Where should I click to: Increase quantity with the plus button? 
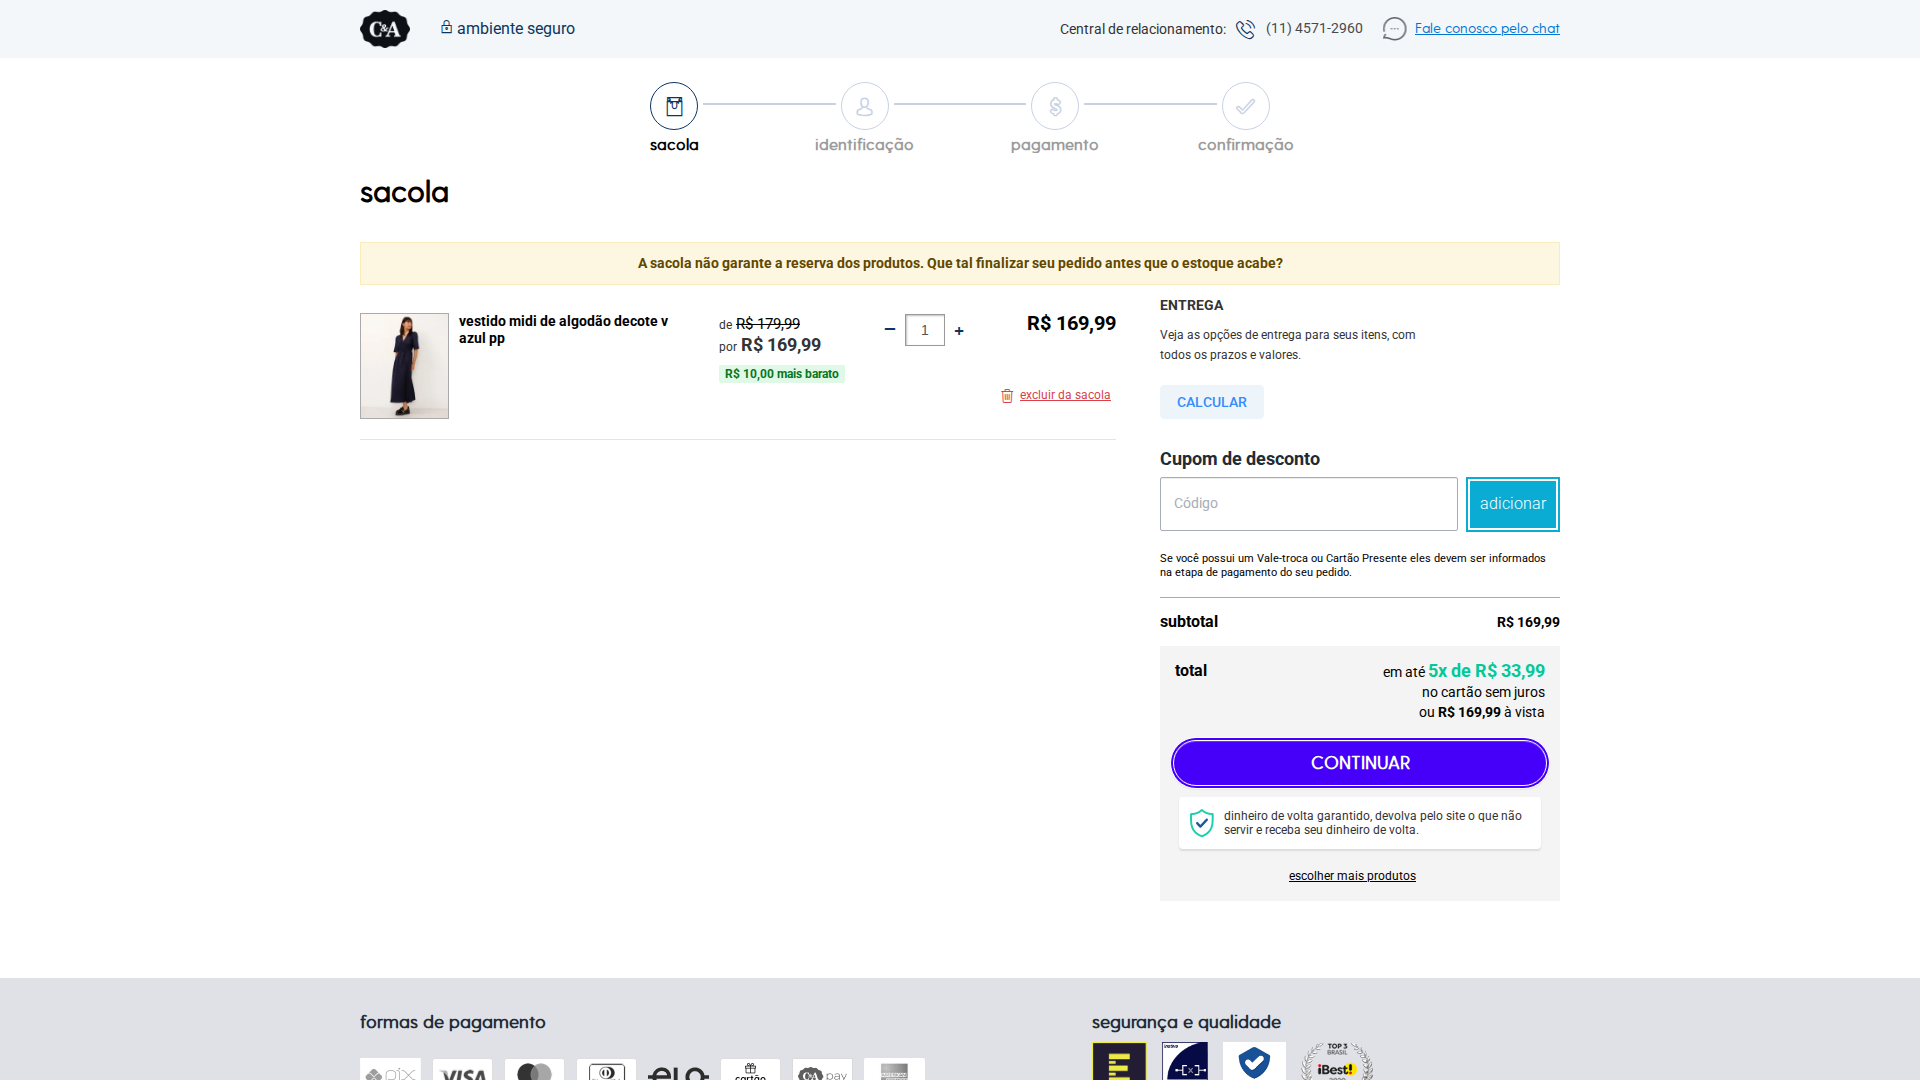[959, 330]
